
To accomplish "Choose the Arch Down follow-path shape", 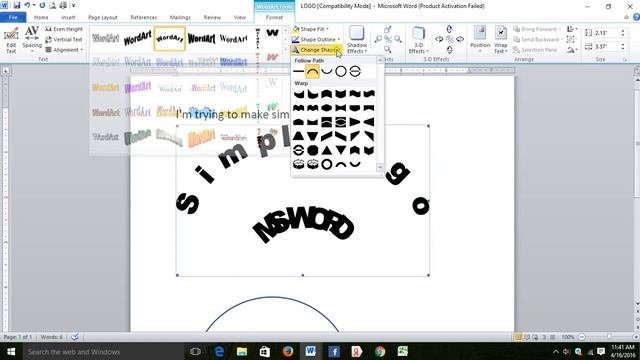I will (x=327, y=71).
